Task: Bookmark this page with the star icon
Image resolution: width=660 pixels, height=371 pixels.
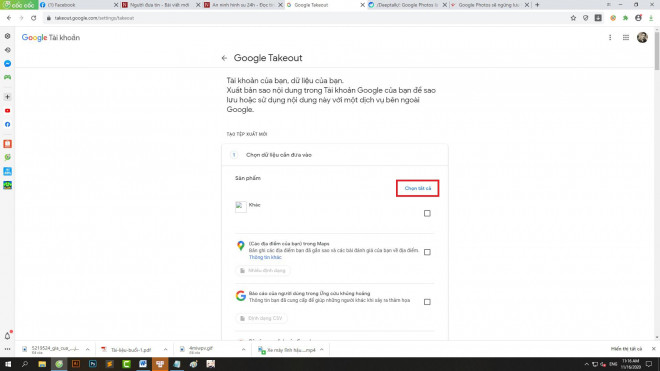Action: [573, 18]
